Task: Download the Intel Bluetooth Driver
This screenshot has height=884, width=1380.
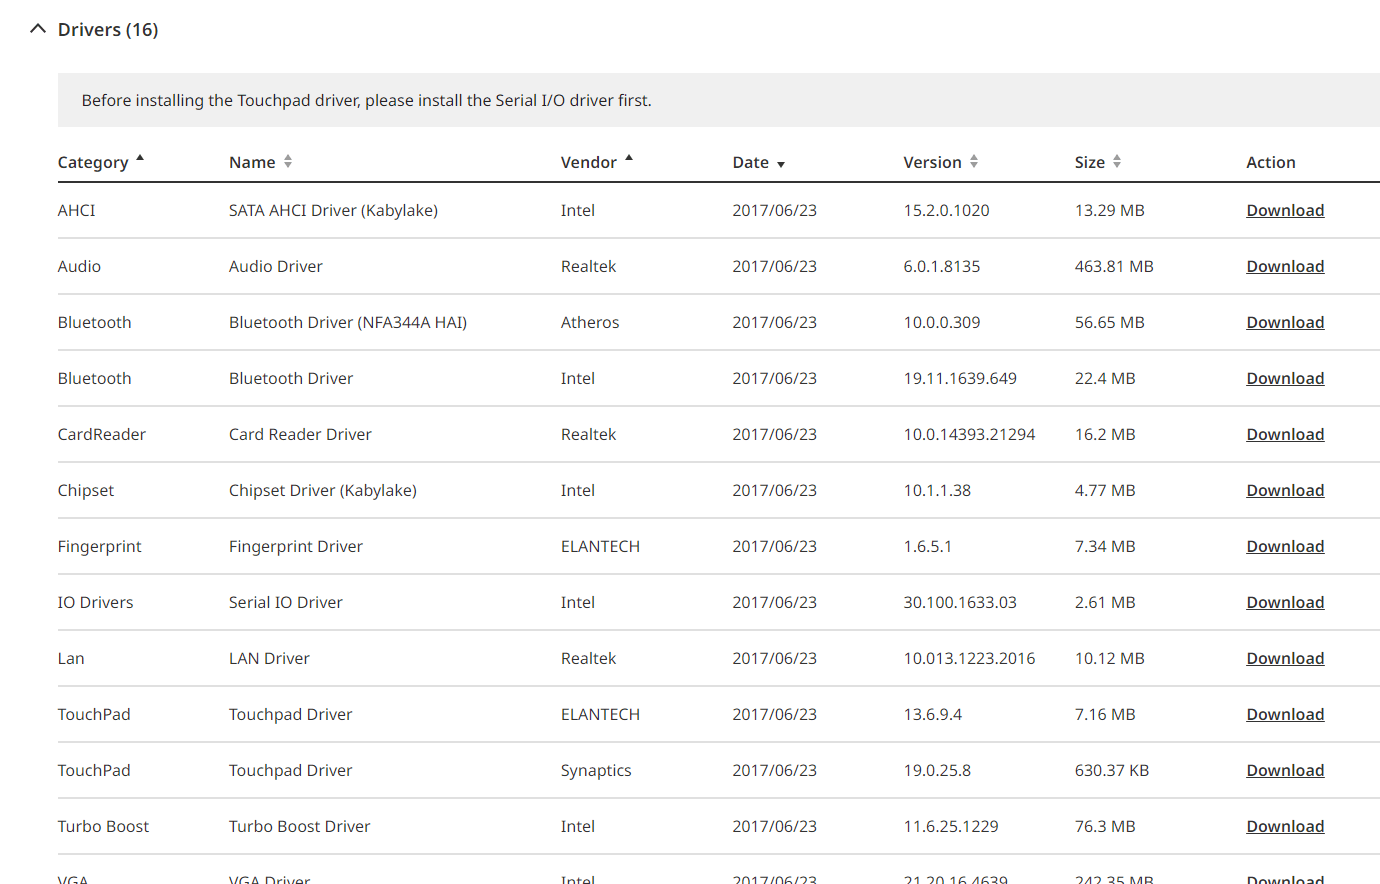Action: [1285, 378]
